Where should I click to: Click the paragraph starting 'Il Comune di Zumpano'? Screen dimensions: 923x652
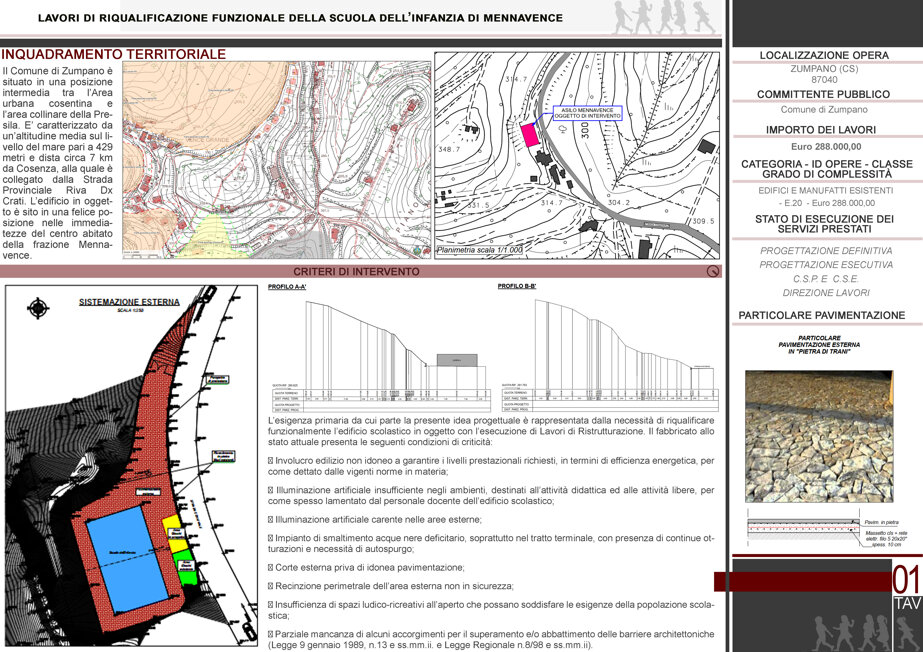(57, 163)
